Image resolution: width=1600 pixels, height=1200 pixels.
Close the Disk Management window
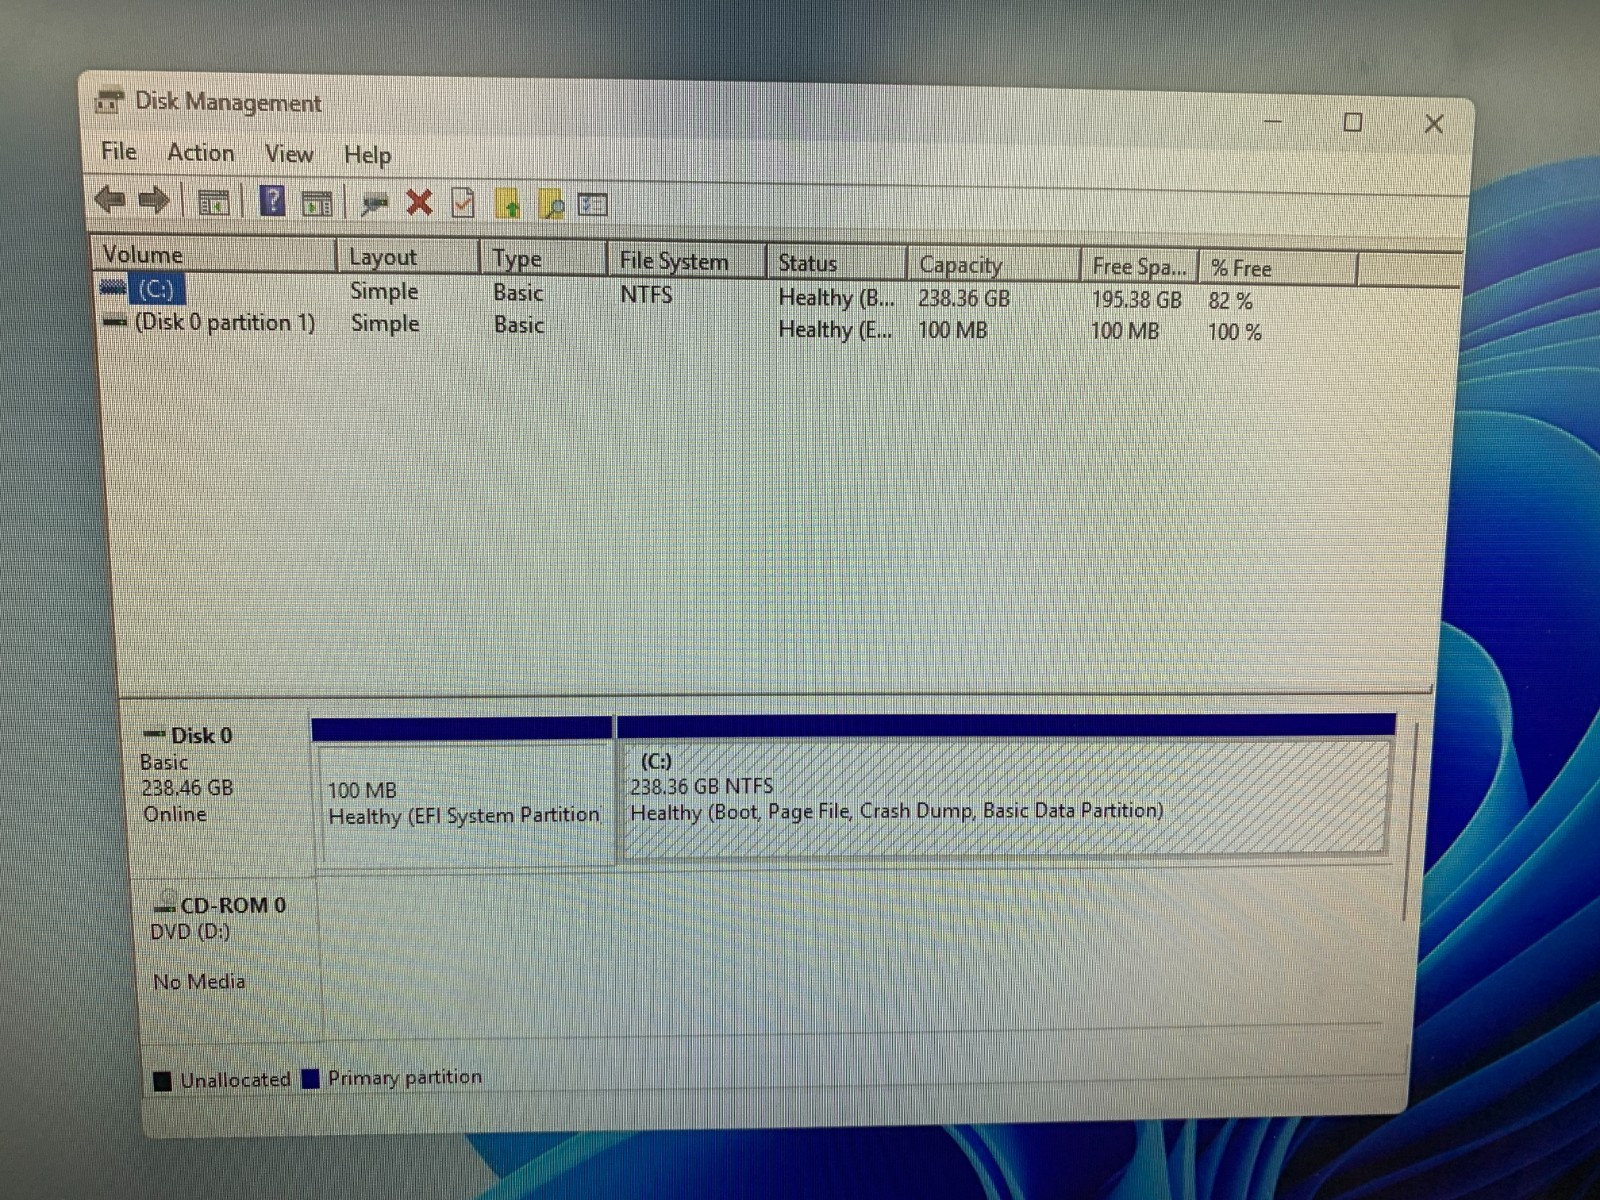pos(1433,123)
